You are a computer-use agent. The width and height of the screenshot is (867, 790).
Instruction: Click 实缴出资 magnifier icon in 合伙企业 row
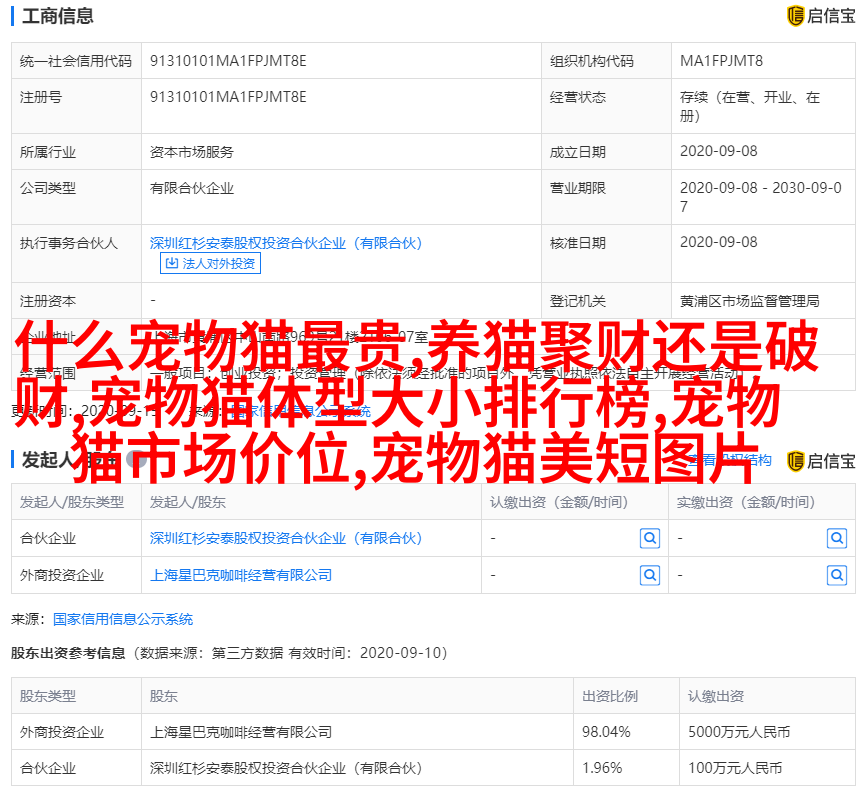point(837,538)
